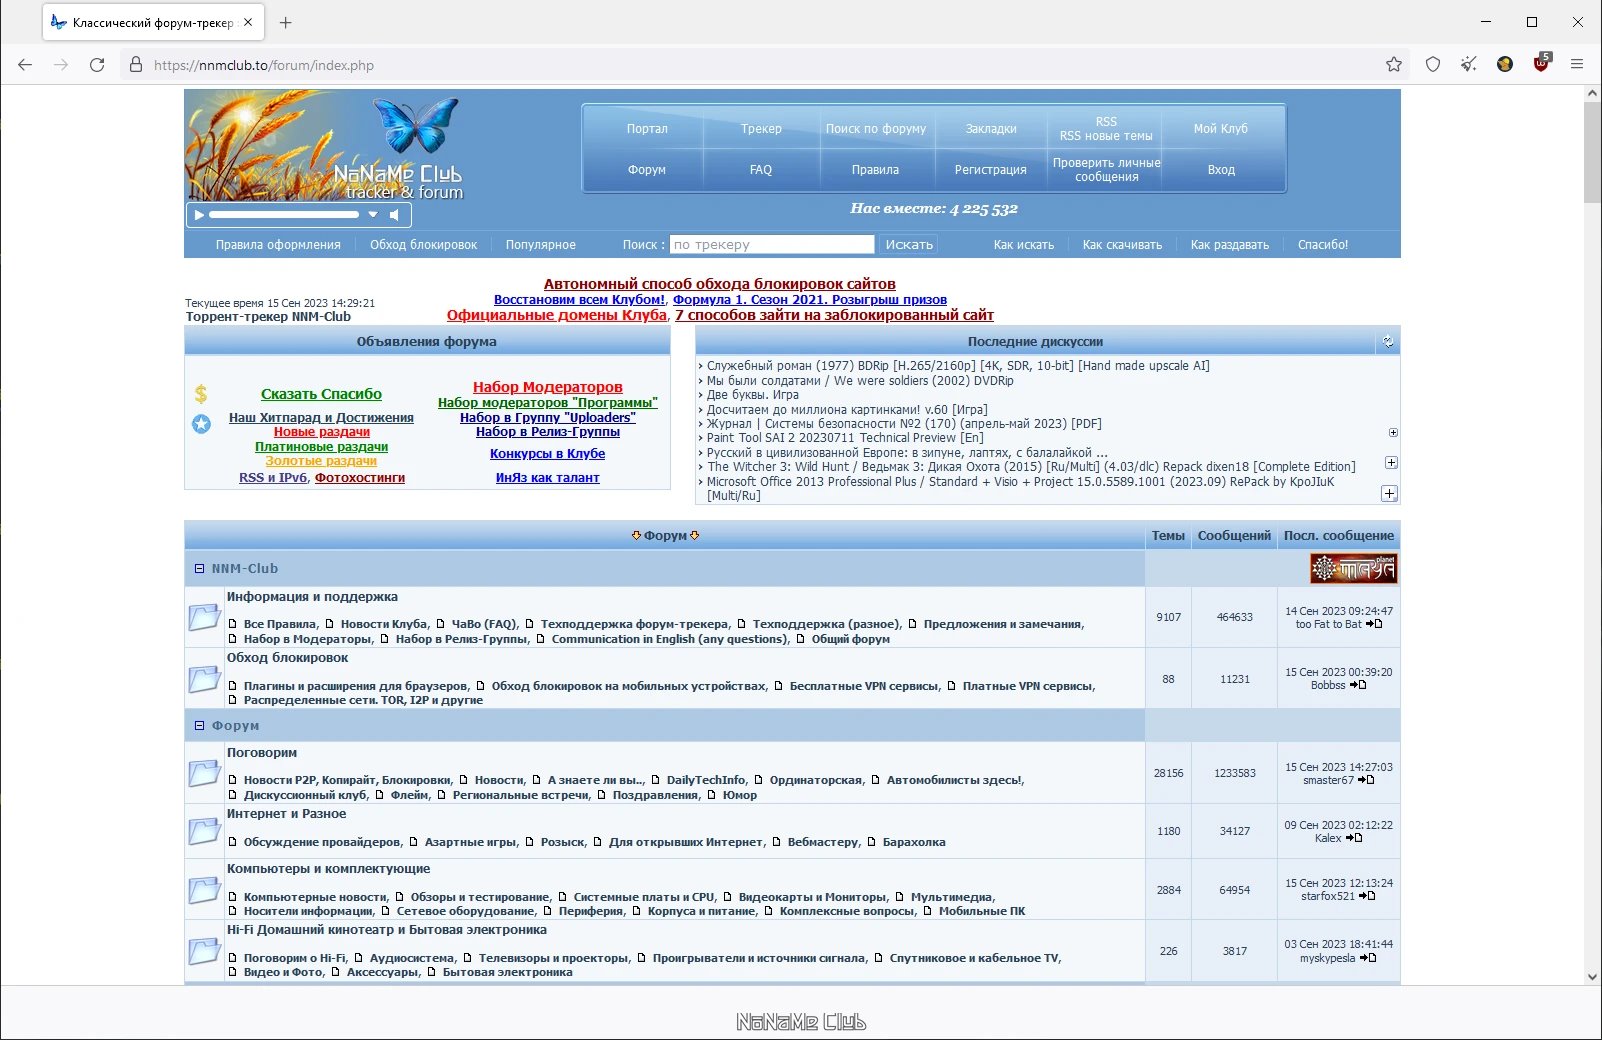Close the Классический форум-трекер tab

pyautogui.click(x=248, y=22)
